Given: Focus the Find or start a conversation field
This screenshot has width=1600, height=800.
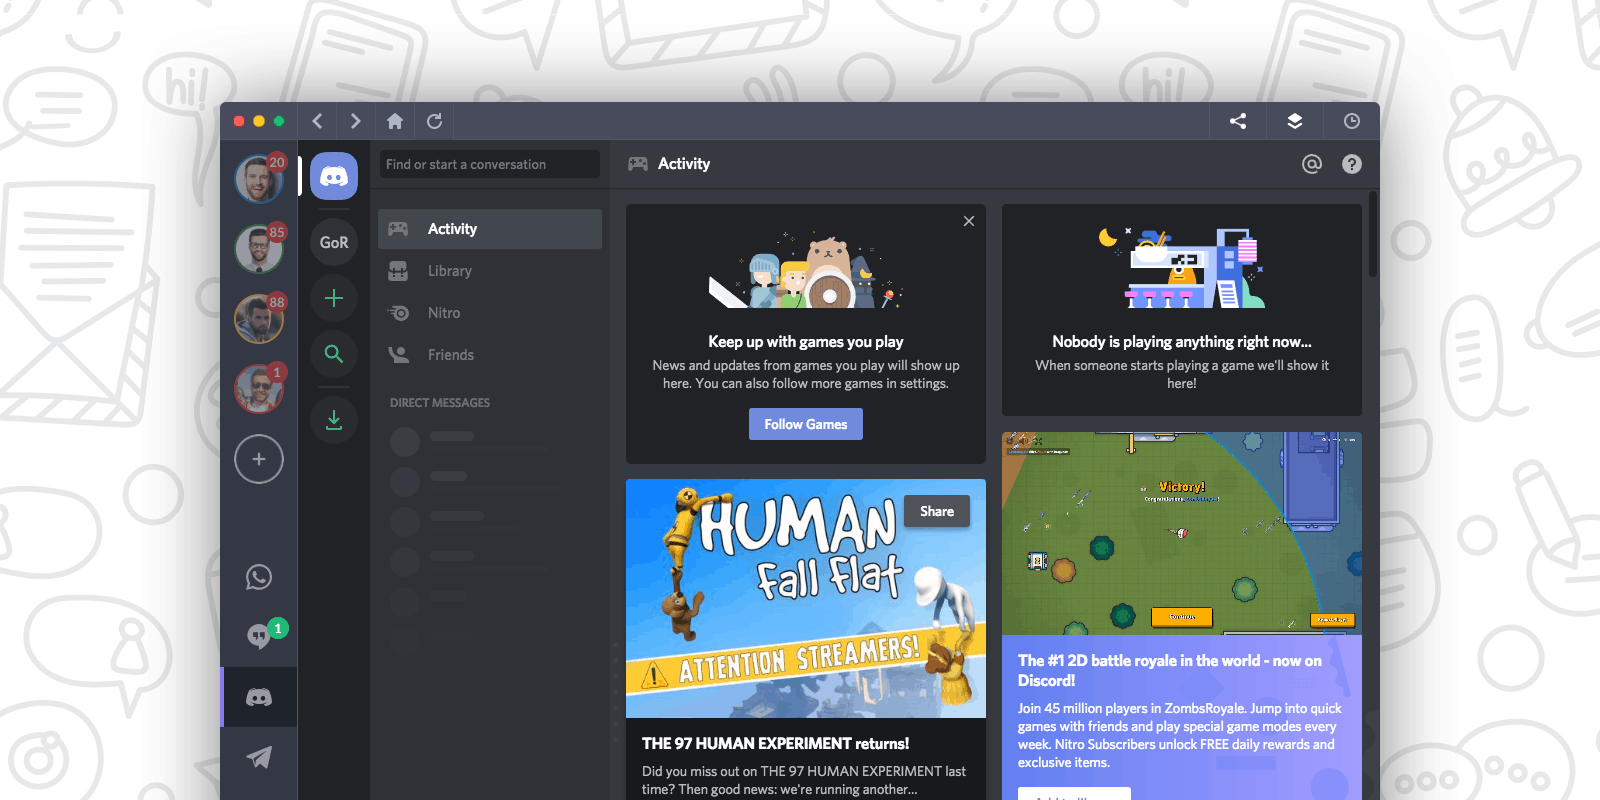Looking at the screenshot, I should pyautogui.click(x=490, y=164).
